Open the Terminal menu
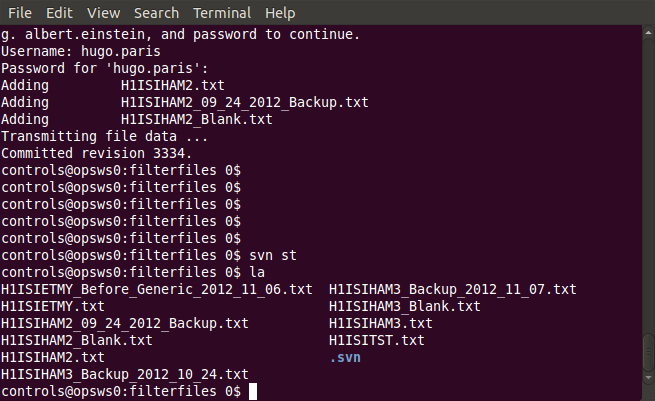 point(222,13)
